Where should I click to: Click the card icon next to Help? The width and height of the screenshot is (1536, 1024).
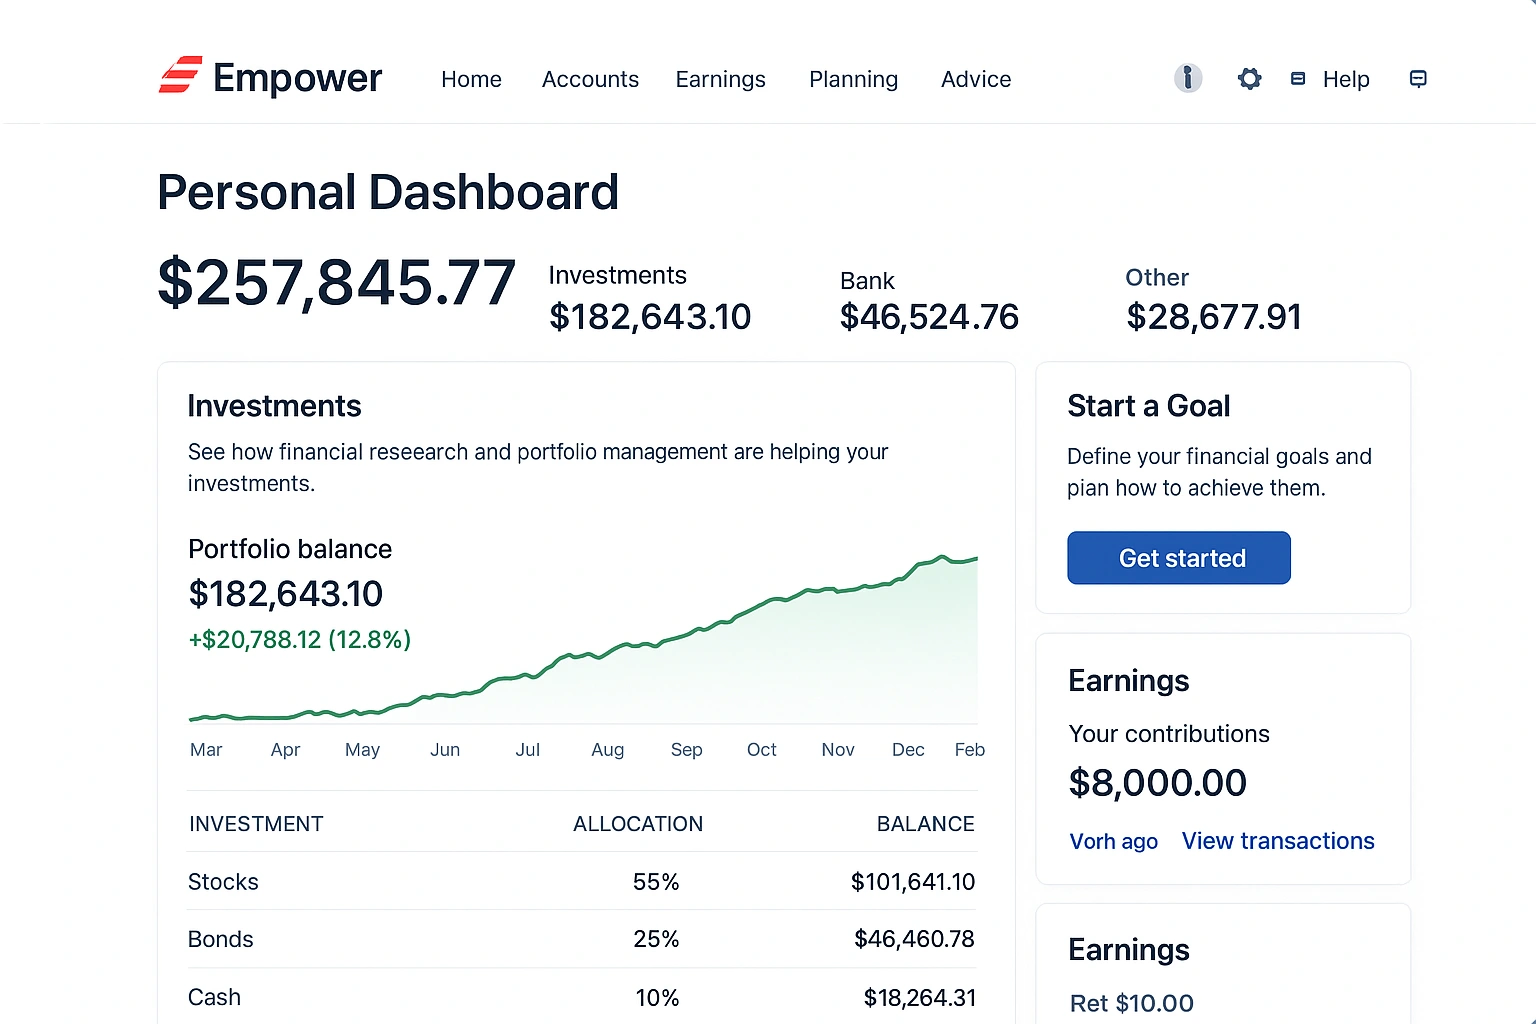(1297, 78)
